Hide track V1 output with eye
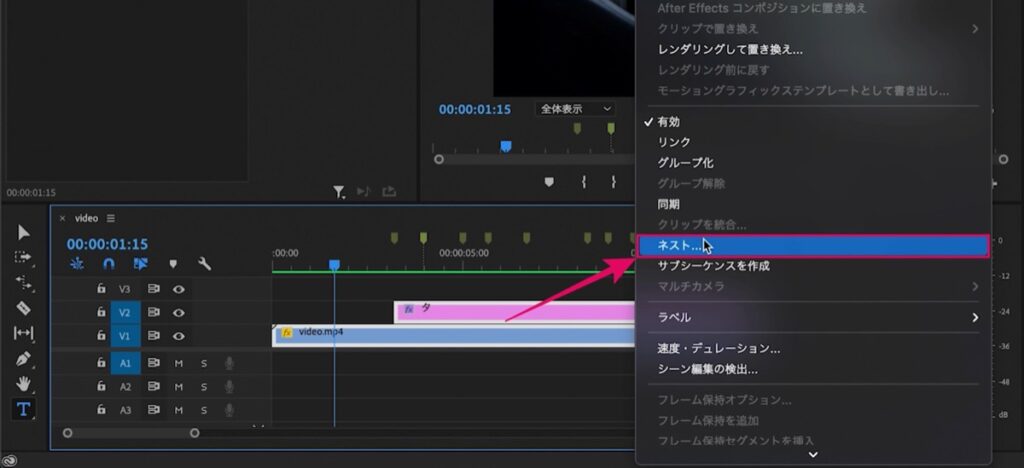 178,336
